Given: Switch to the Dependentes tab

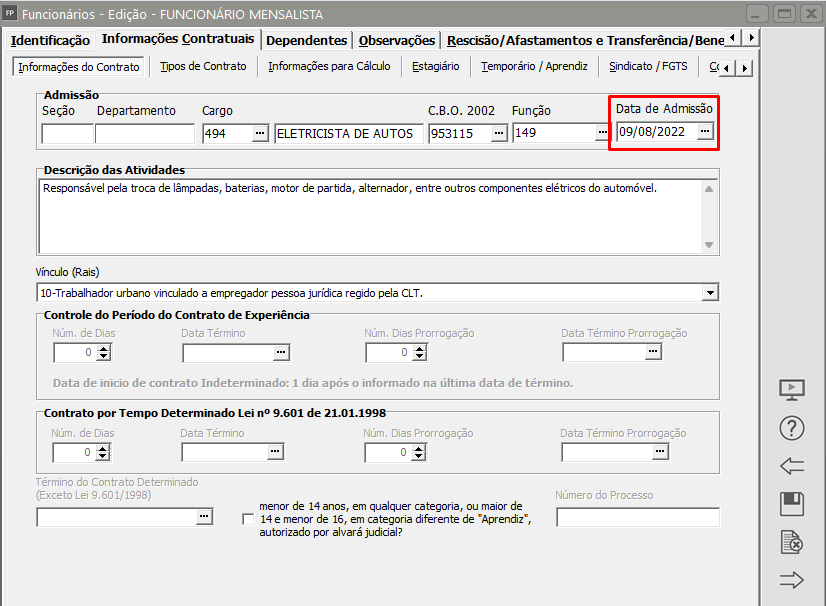Looking at the screenshot, I should 307,40.
